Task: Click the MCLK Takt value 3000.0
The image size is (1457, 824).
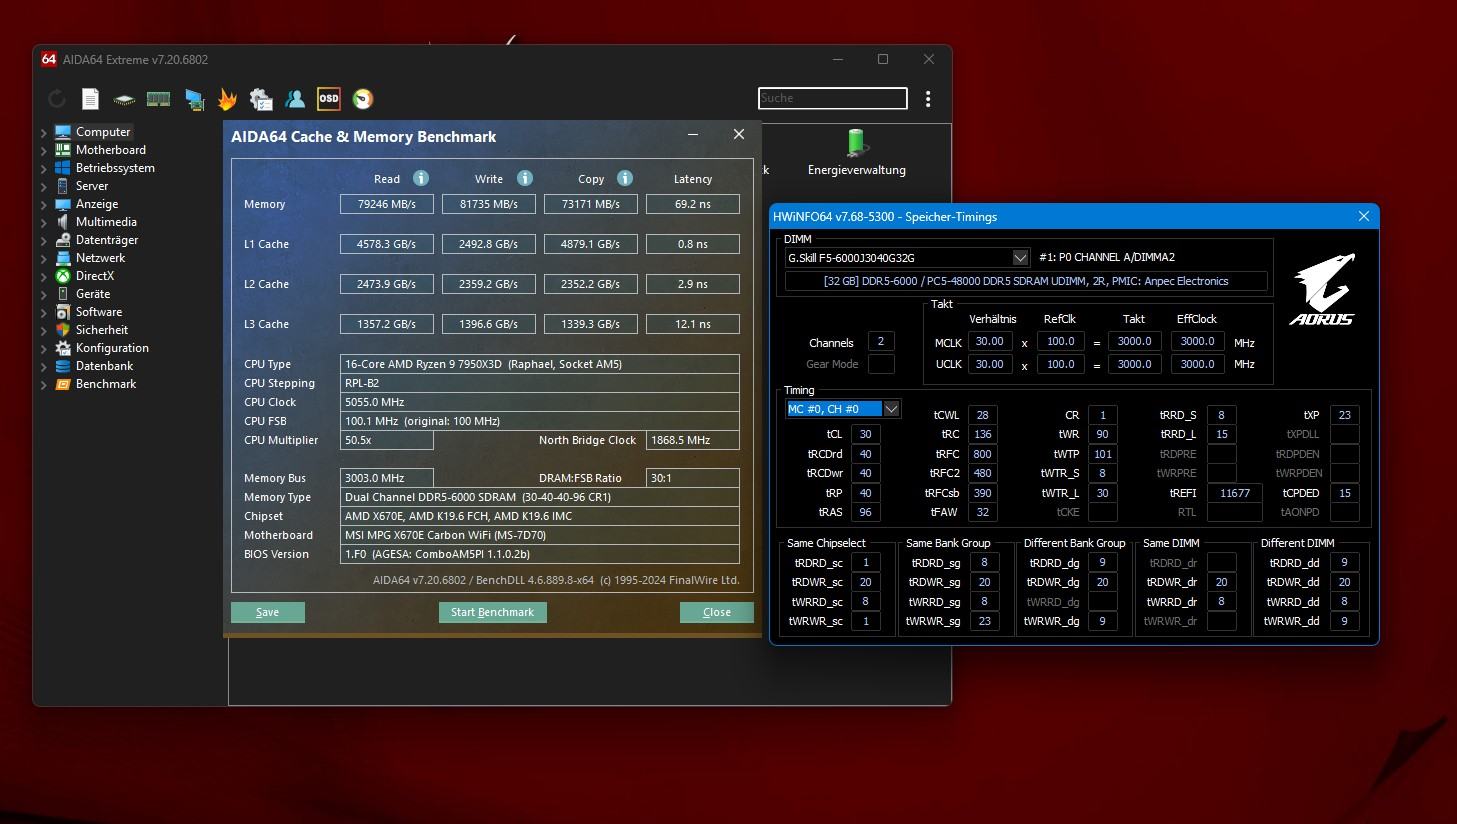Action: 1134,341
